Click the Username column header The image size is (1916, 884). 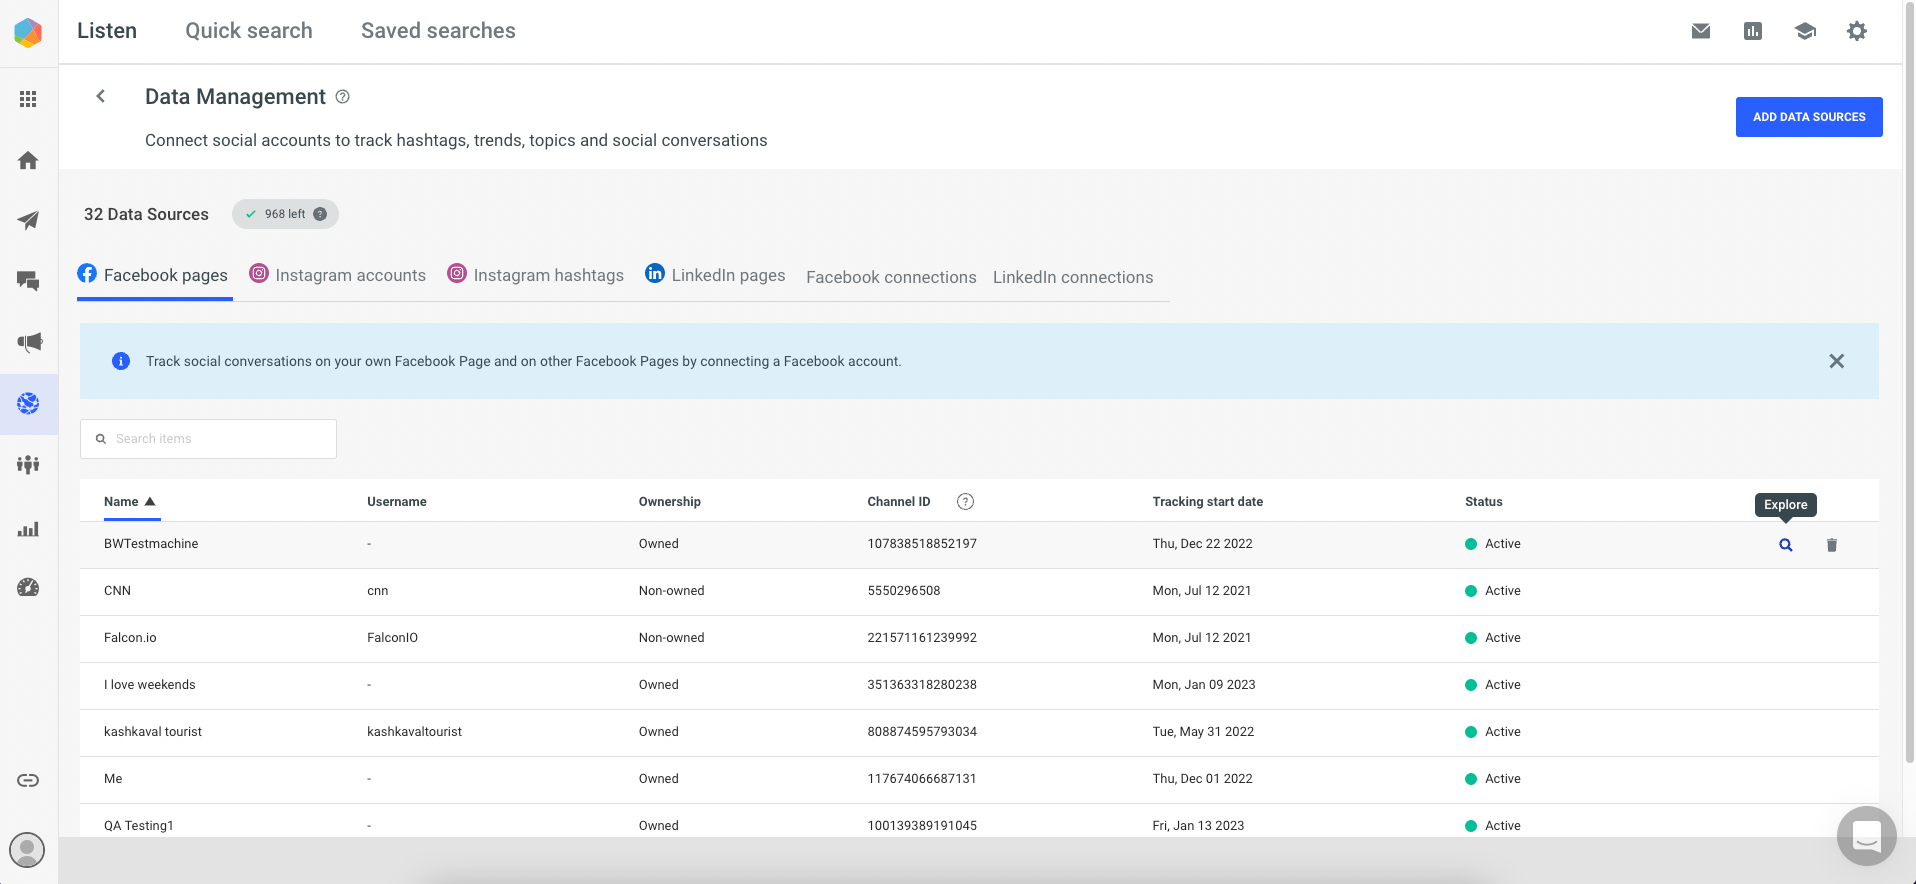pyautogui.click(x=397, y=502)
